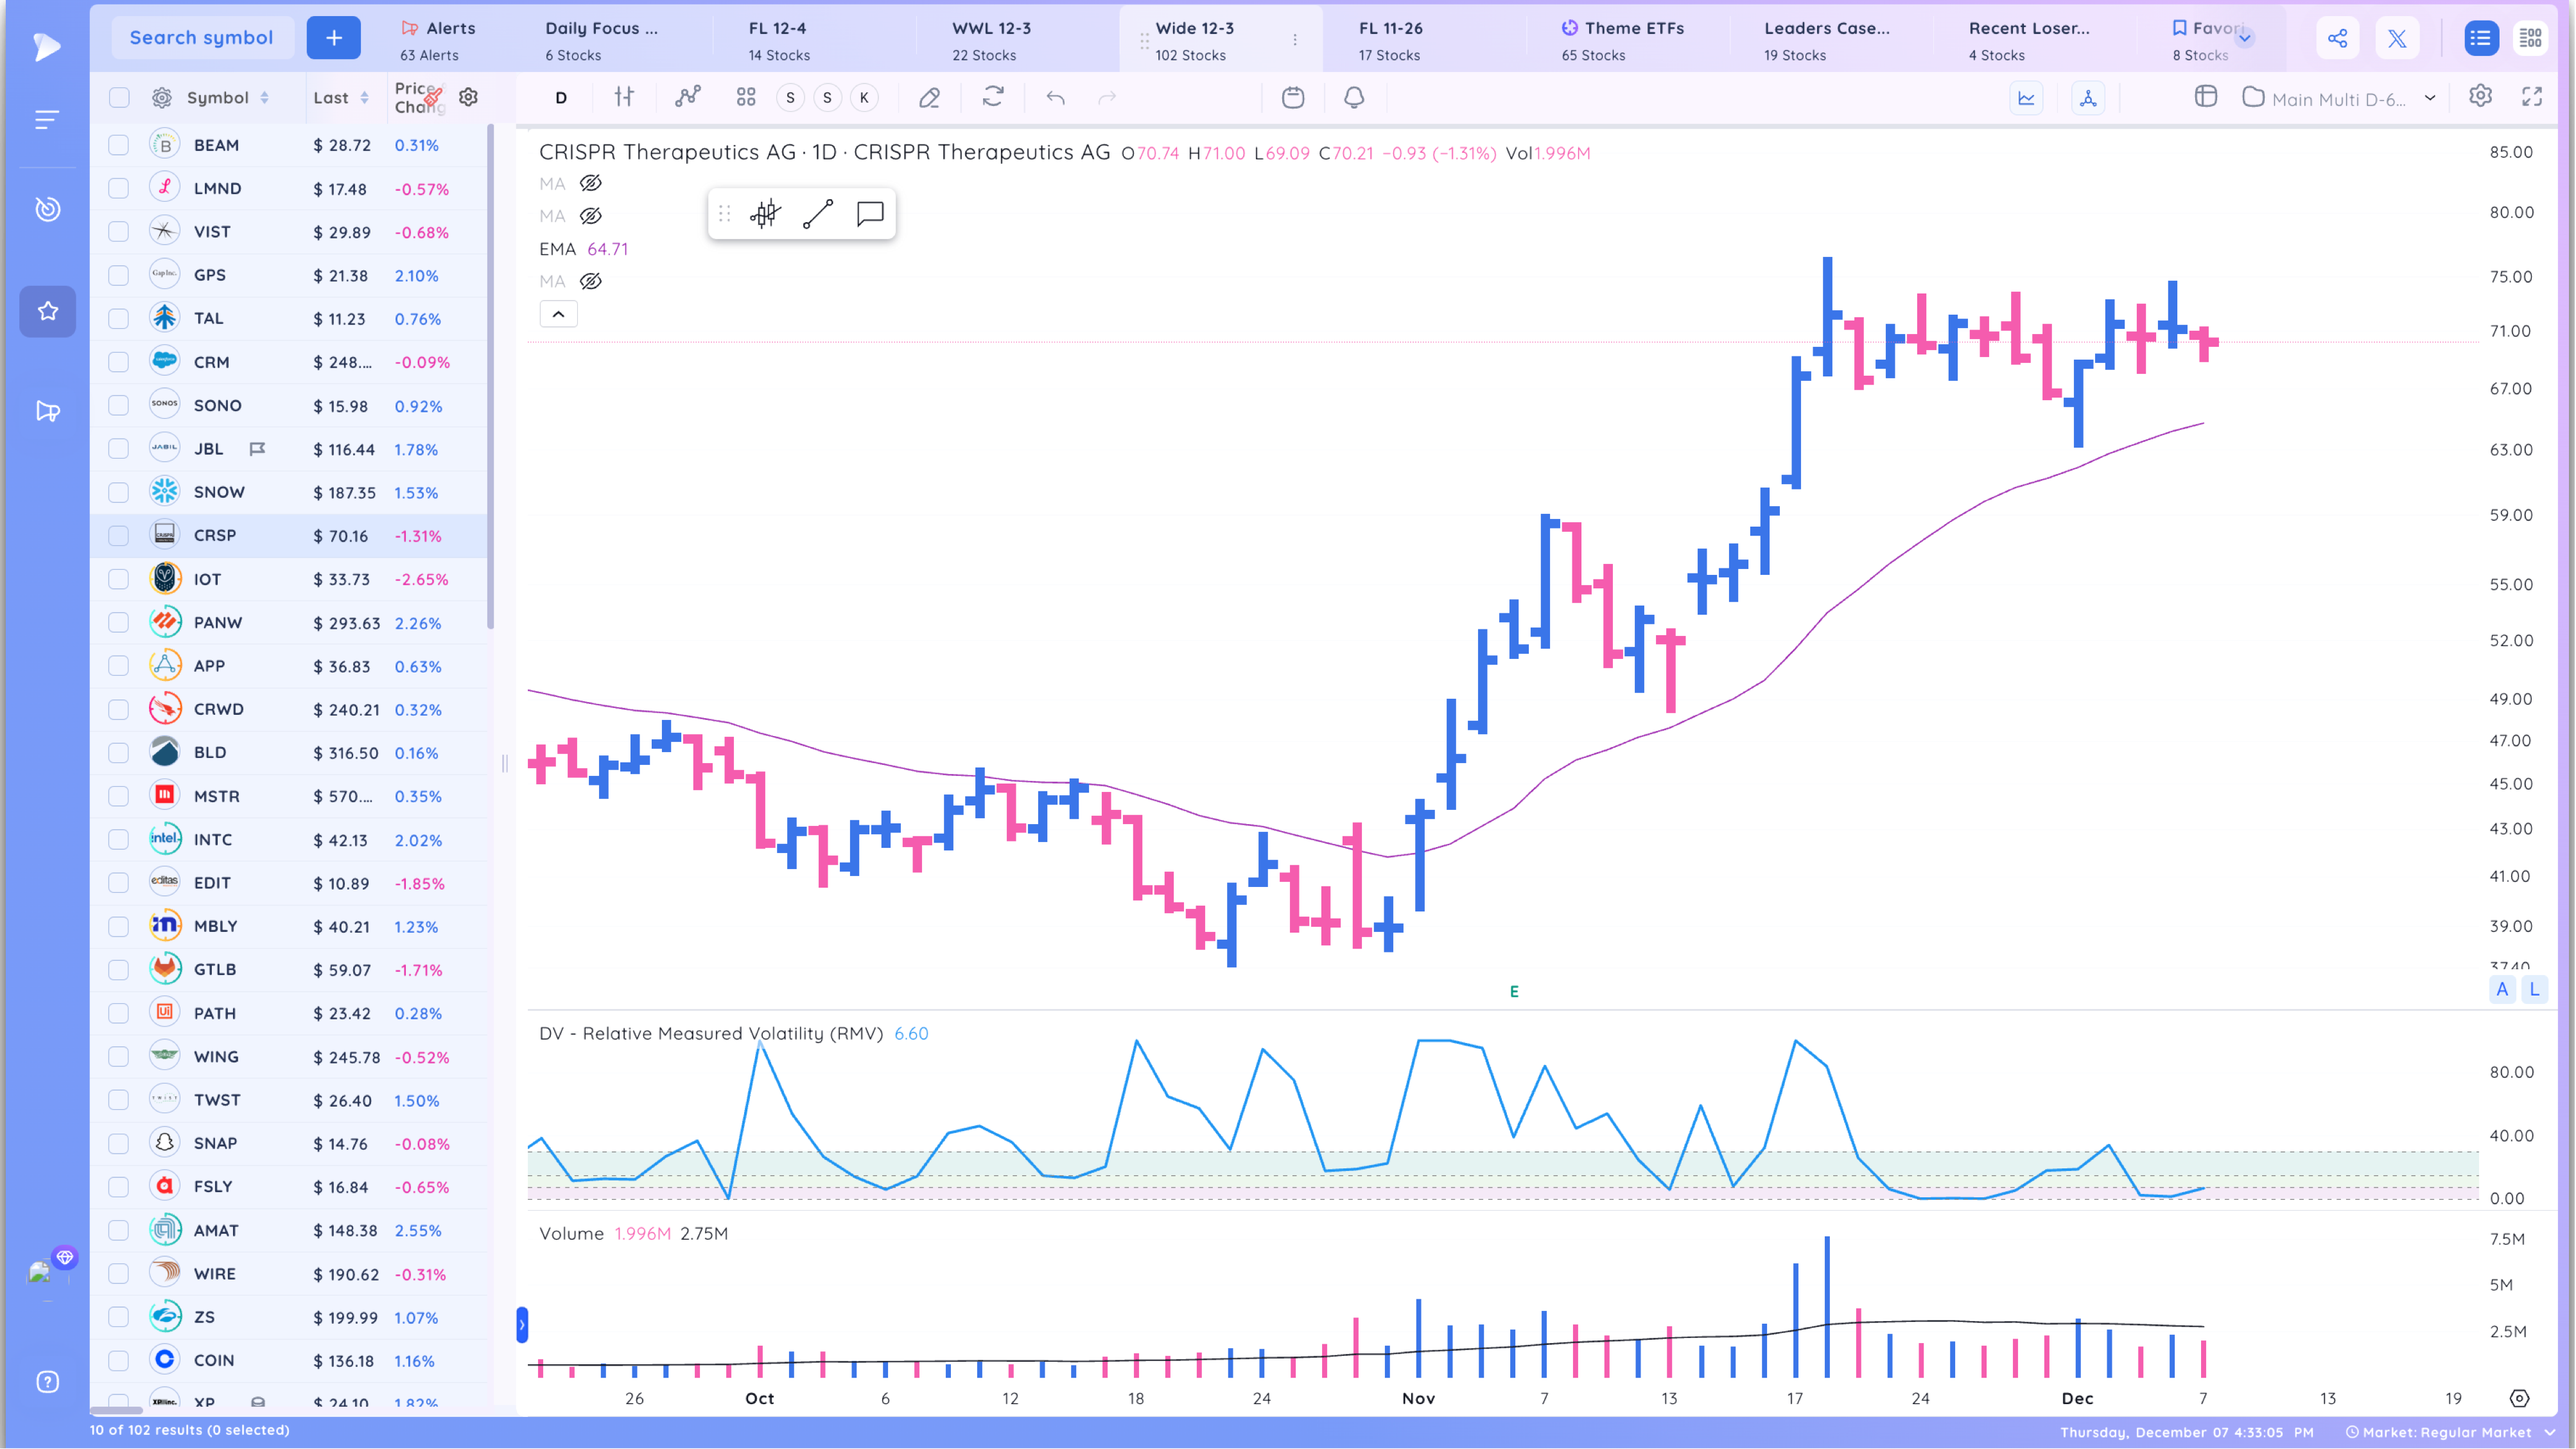Change the D daily timeframe selector
This screenshot has width=2576, height=1449.
[561, 97]
